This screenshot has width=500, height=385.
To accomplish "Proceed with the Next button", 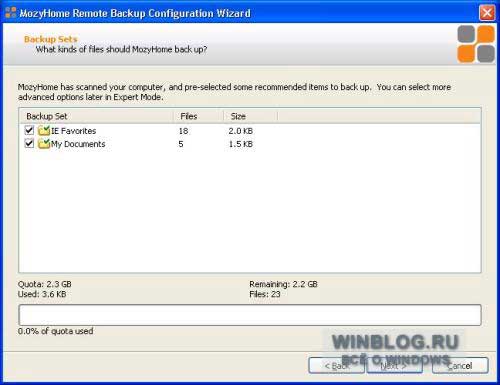I will point(394,366).
